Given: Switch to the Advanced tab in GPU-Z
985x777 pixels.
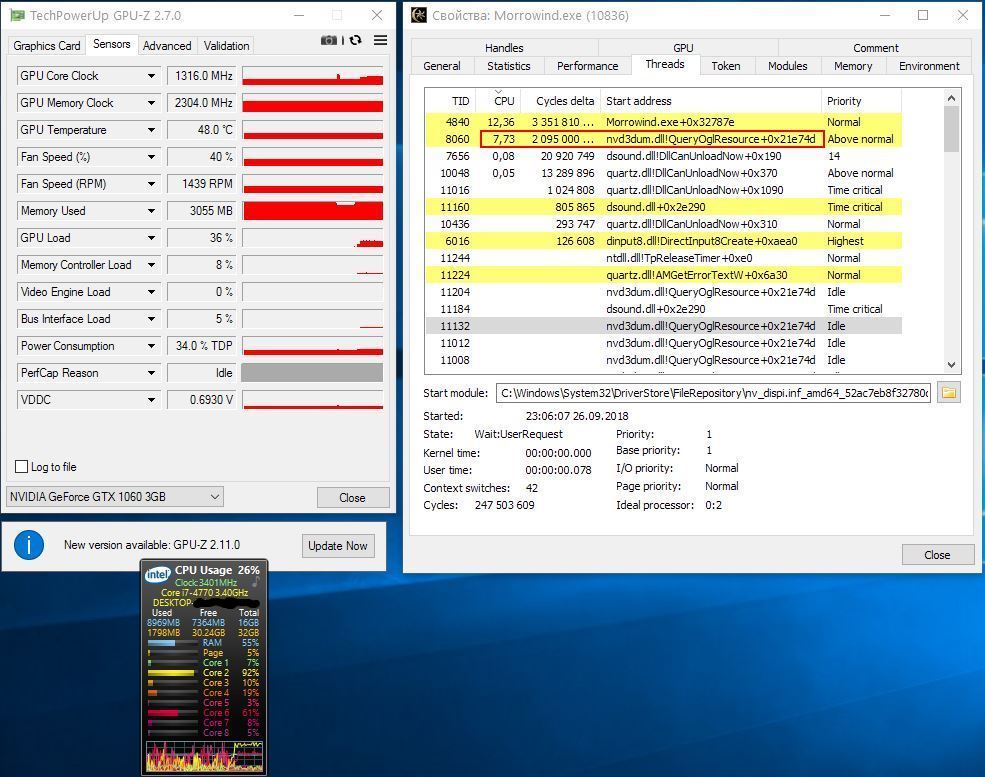Looking at the screenshot, I should pyautogui.click(x=167, y=46).
